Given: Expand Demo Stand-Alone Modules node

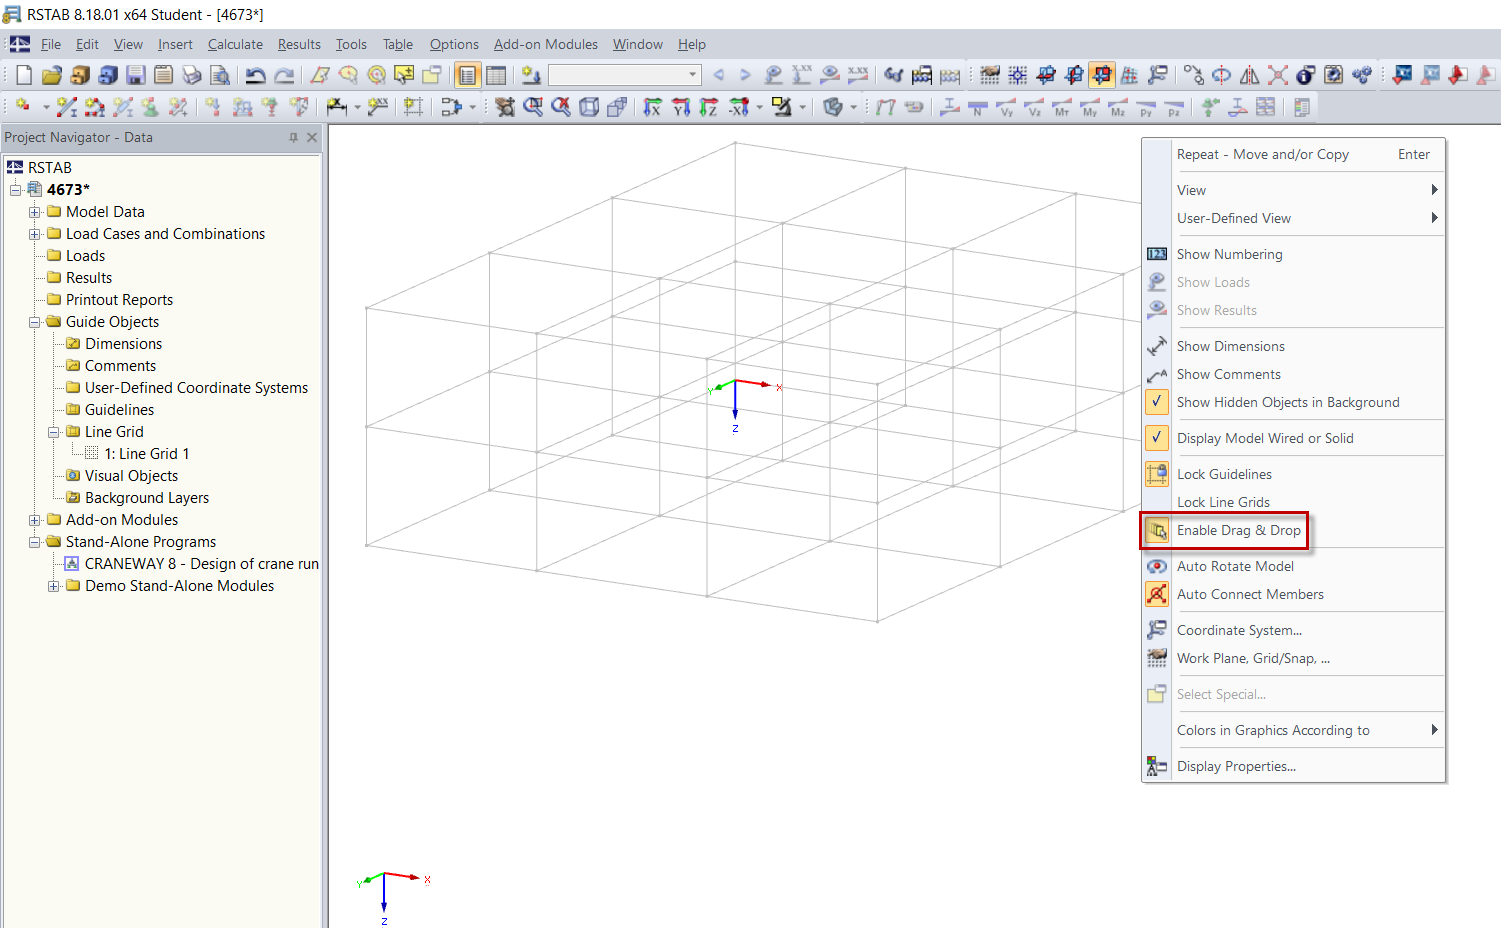Looking at the screenshot, I should (x=54, y=586).
